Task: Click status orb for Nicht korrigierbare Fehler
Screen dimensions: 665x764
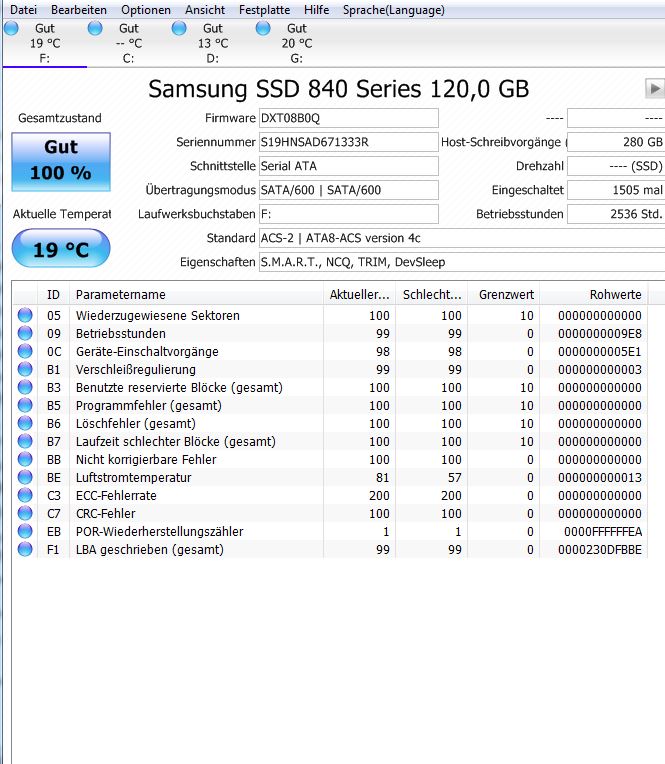Action: pos(25,459)
